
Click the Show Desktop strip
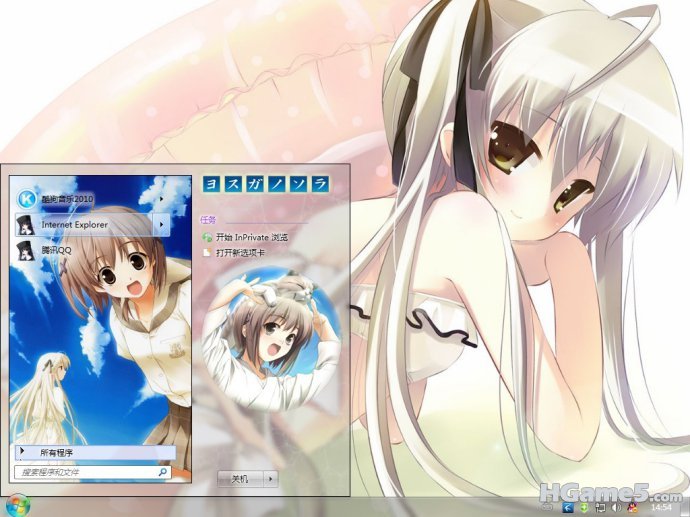tap(685, 507)
